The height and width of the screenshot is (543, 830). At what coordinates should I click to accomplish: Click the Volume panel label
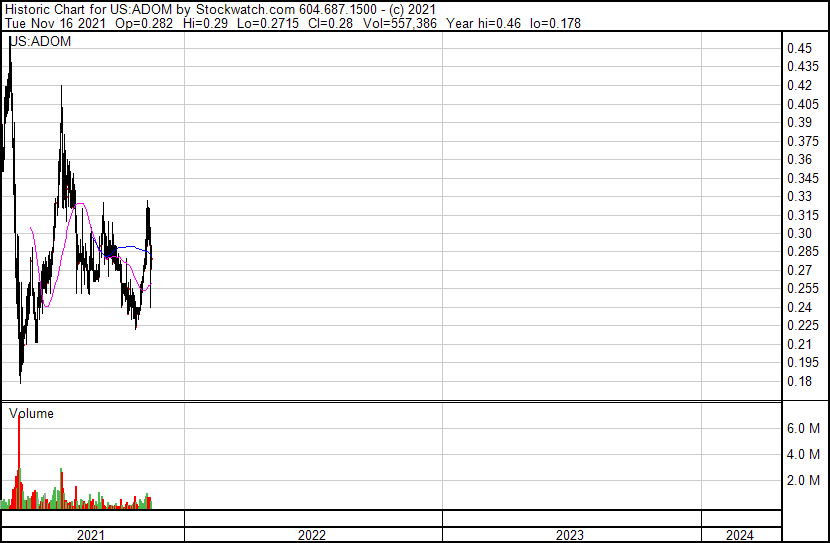(x=31, y=413)
